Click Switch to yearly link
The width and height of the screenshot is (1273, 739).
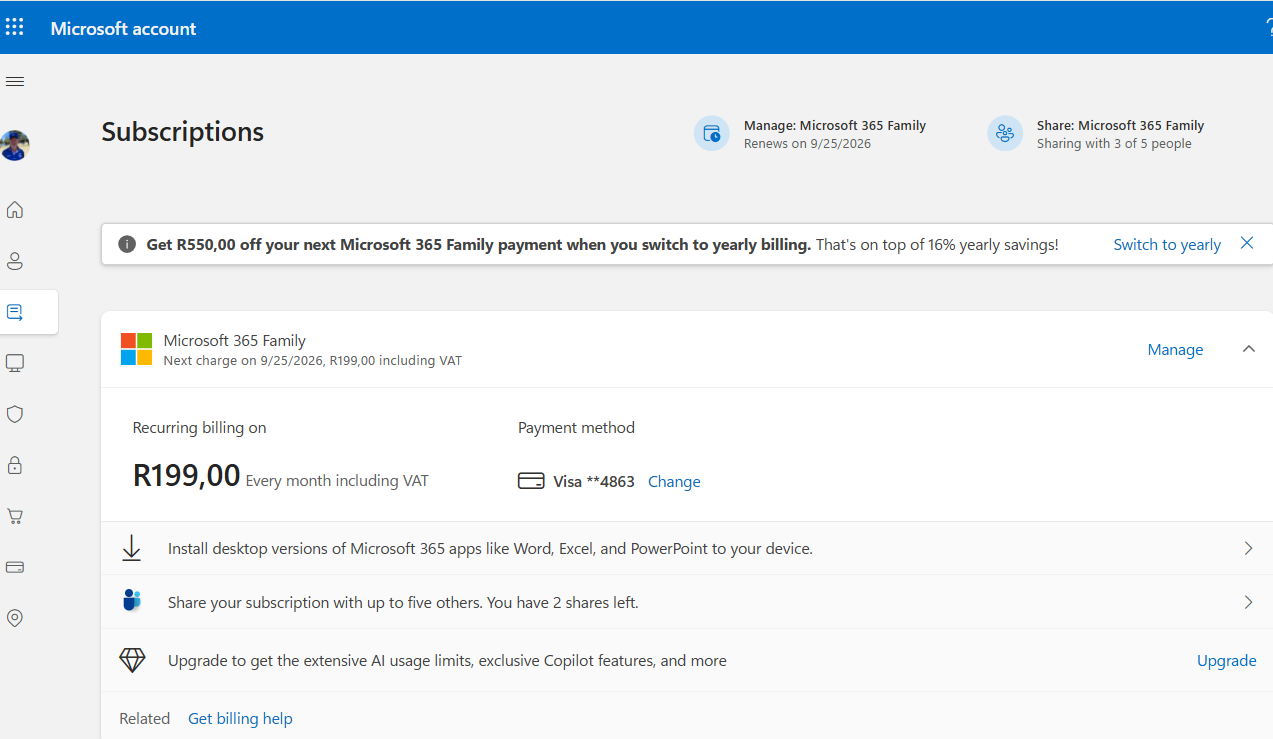pos(1167,245)
